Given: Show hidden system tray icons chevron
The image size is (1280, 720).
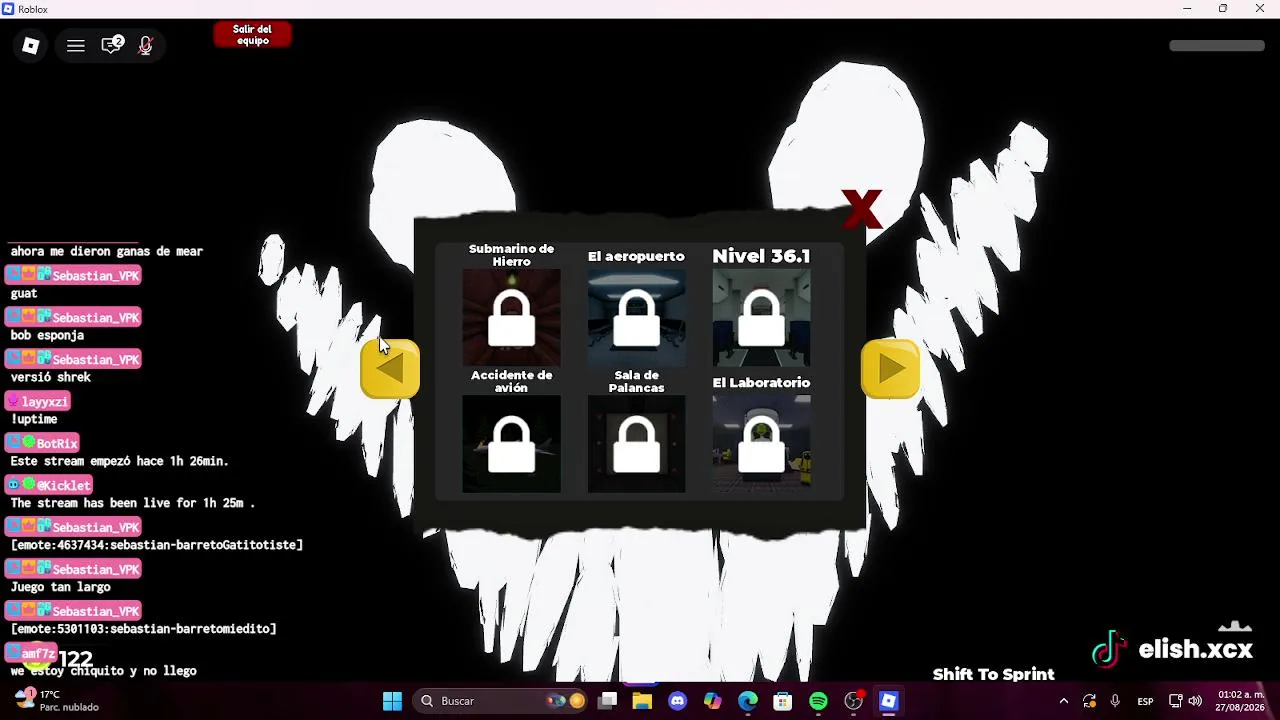Looking at the screenshot, I should coord(1063,701).
